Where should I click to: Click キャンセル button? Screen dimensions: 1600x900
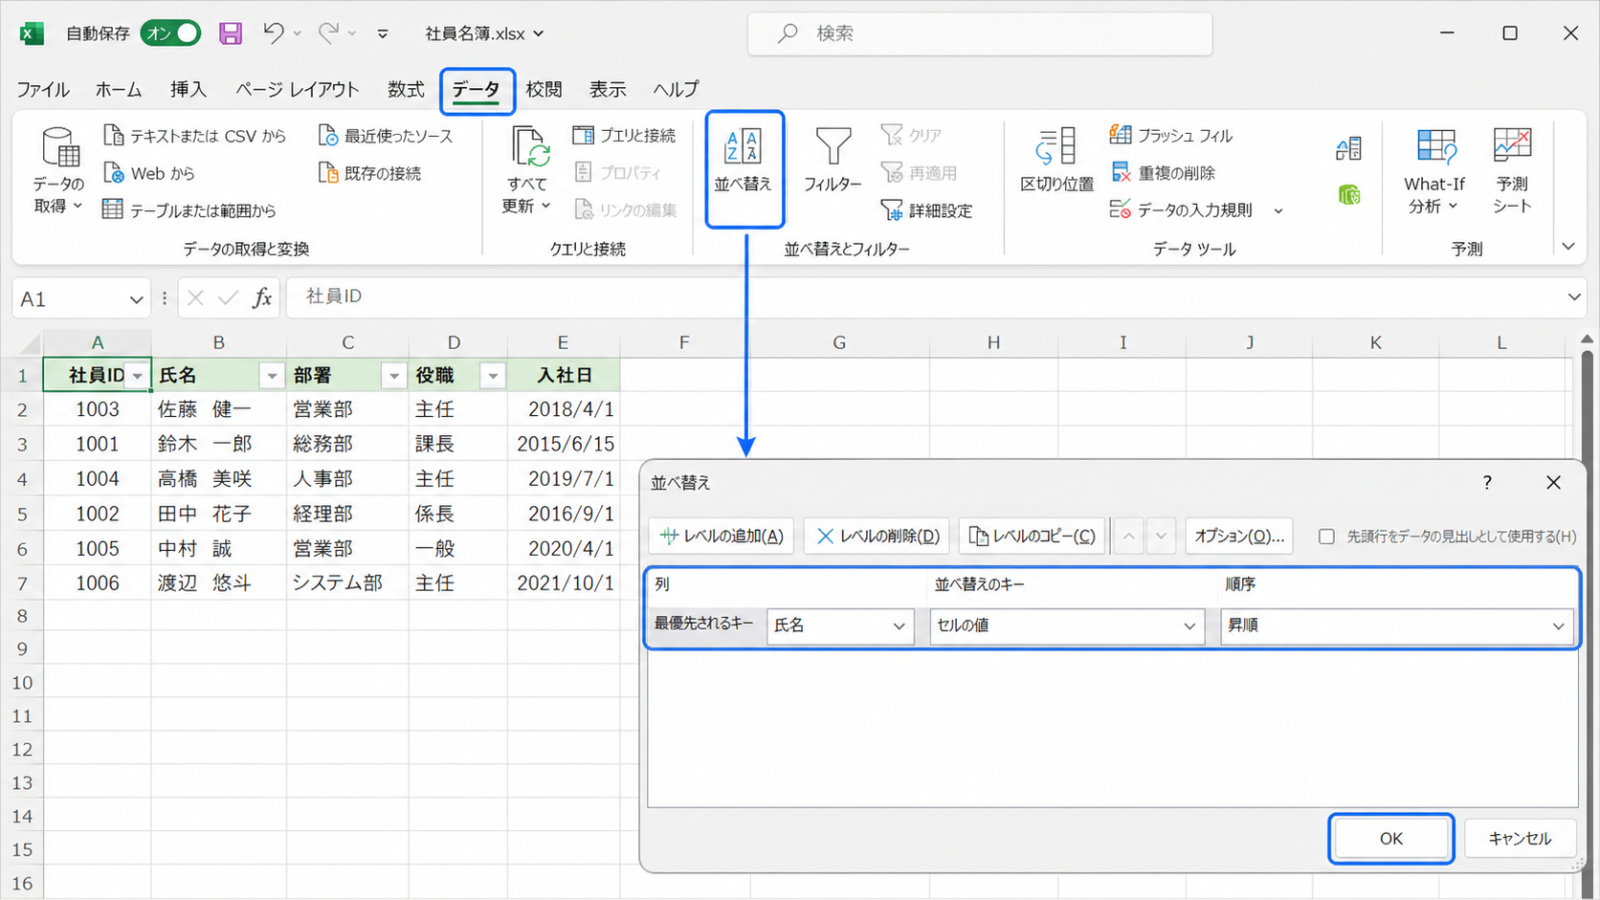pyautogui.click(x=1520, y=838)
